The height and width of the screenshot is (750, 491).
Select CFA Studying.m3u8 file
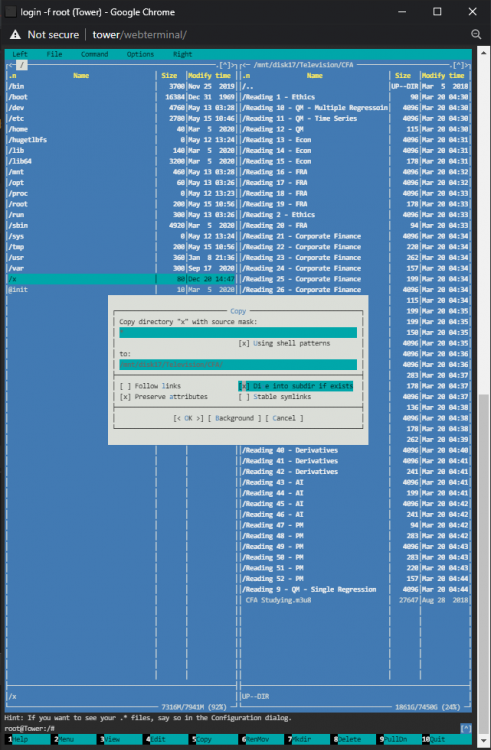click(x=355, y=600)
